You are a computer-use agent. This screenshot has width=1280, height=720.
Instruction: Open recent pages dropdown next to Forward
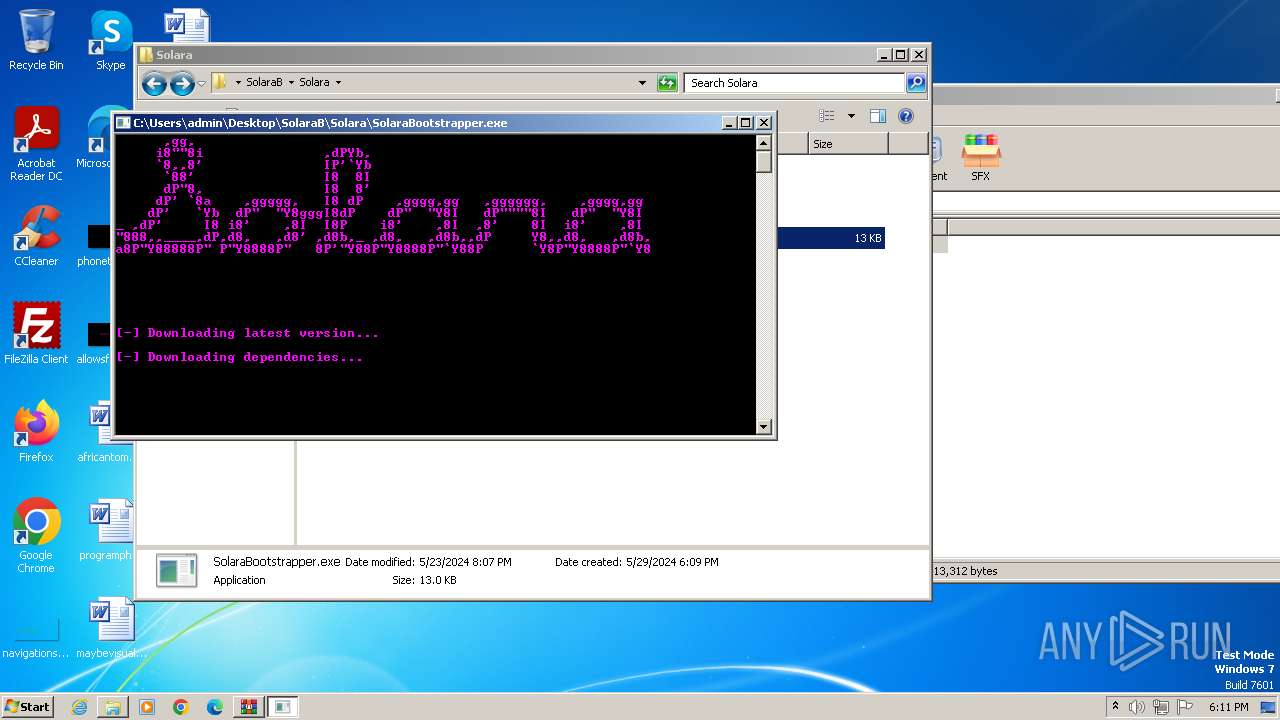201,83
